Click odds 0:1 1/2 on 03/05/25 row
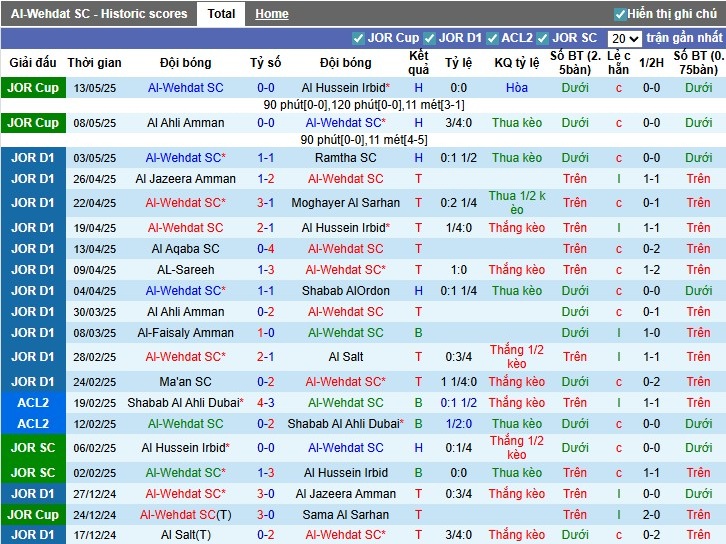Screen dimensions: 726x544 click(x=458, y=158)
